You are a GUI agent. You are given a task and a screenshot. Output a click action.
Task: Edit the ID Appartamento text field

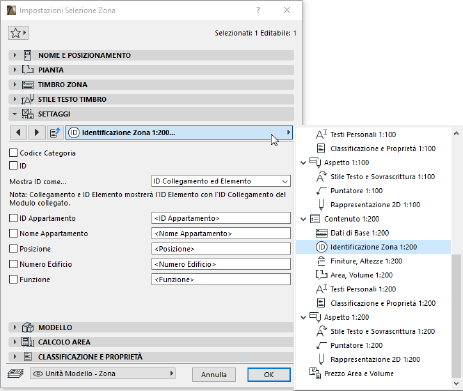point(221,218)
